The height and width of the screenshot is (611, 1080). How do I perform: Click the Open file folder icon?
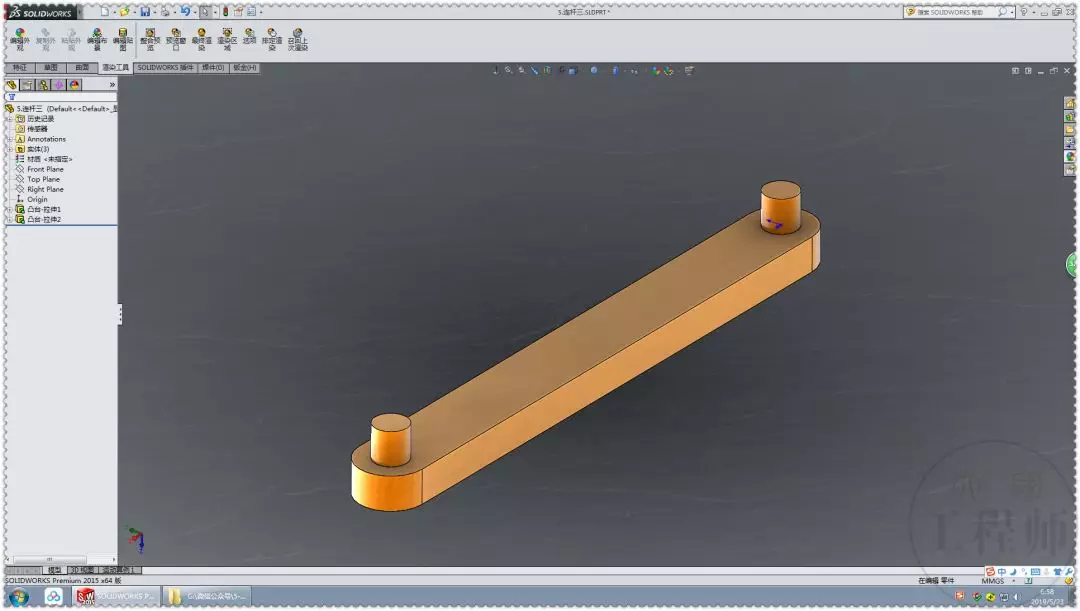124,12
